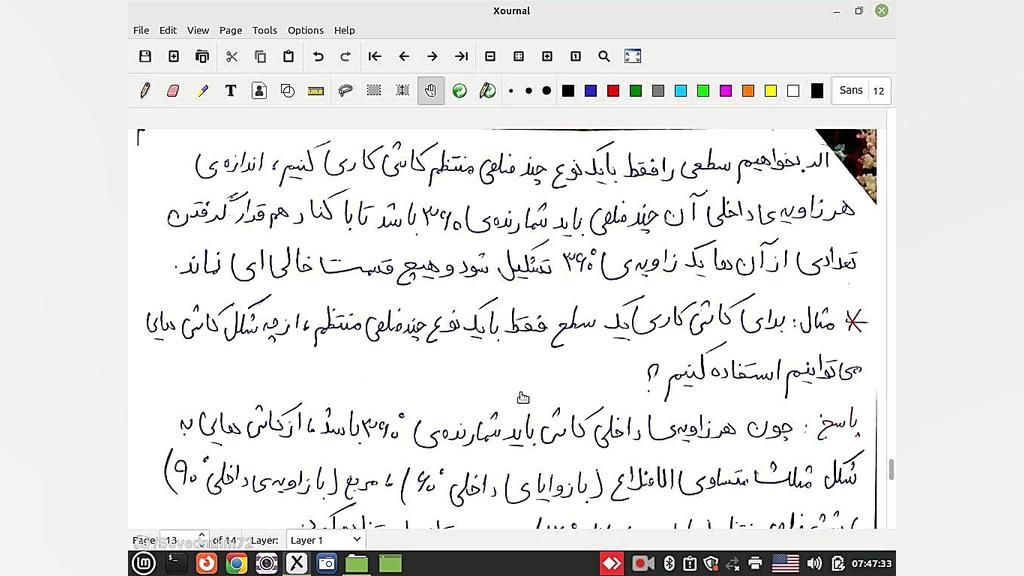This screenshot has width=1024, height=576.
Task: Redo the undone action
Action: (x=346, y=56)
